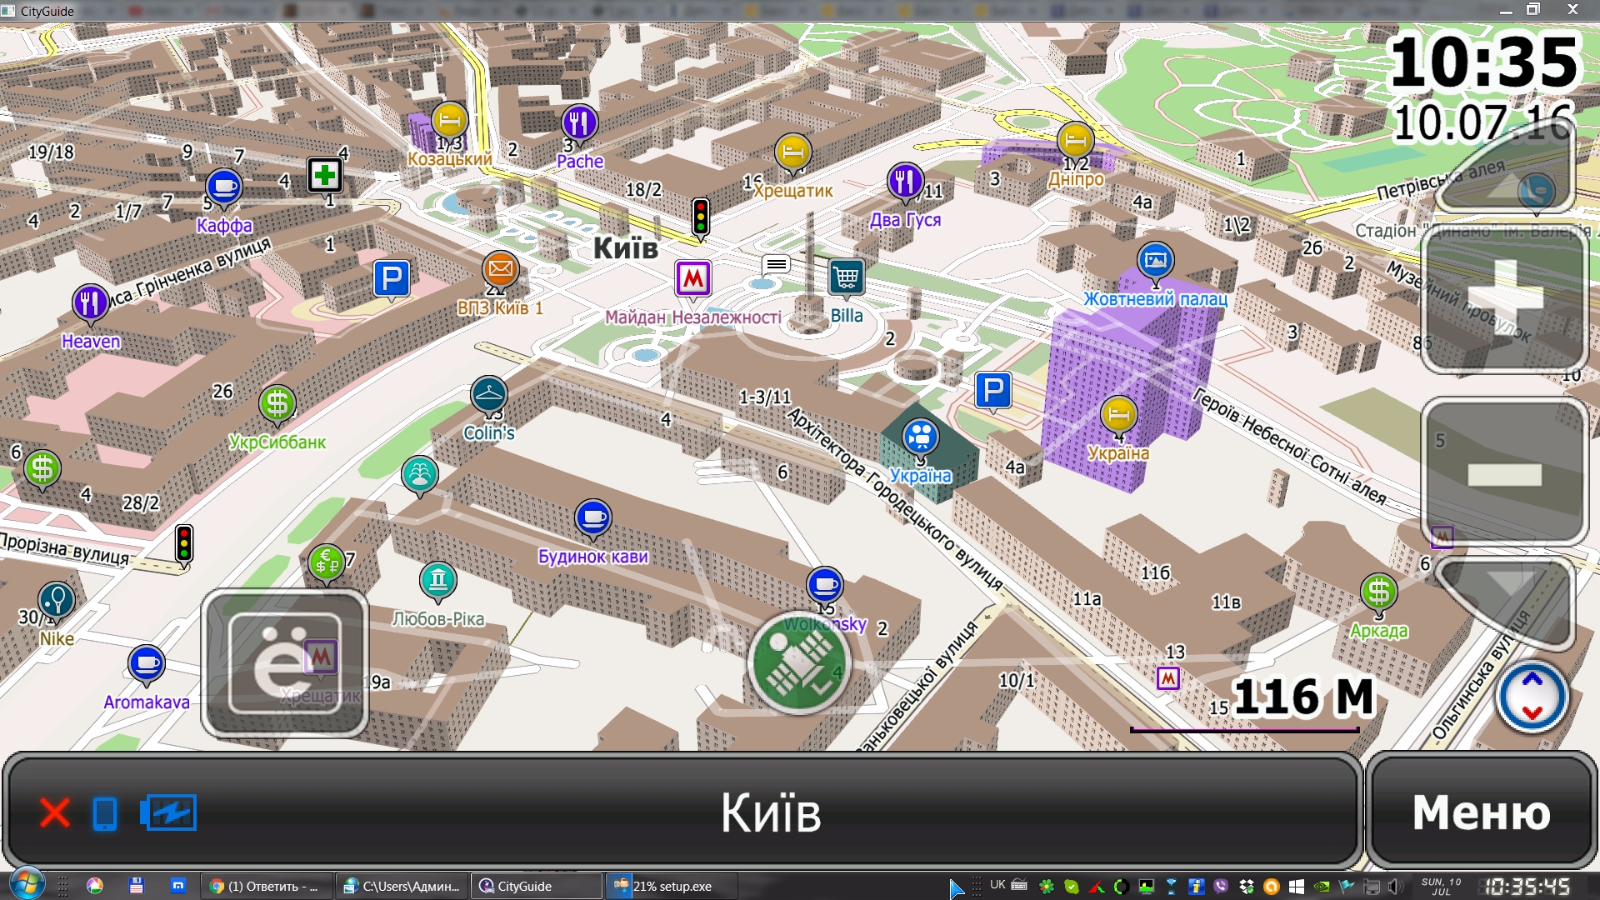Image resolution: width=1600 pixels, height=900 pixels.
Task: Open the Windows Start button
Action: [x=27, y=885]
